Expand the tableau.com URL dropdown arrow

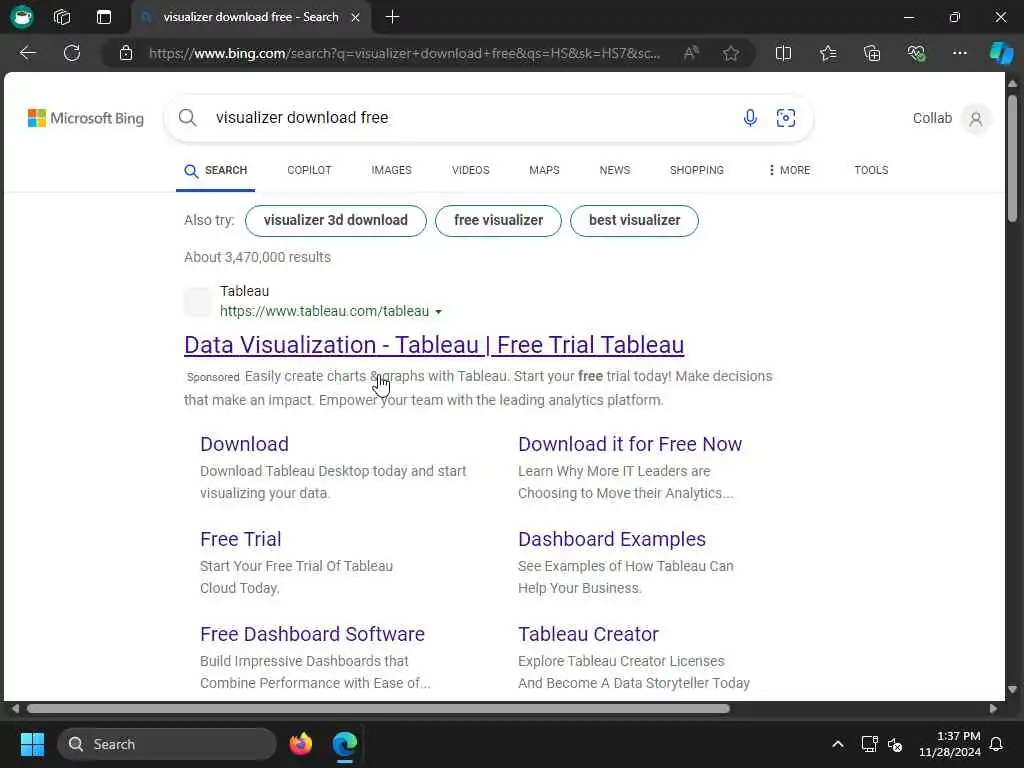coord(438,312)
